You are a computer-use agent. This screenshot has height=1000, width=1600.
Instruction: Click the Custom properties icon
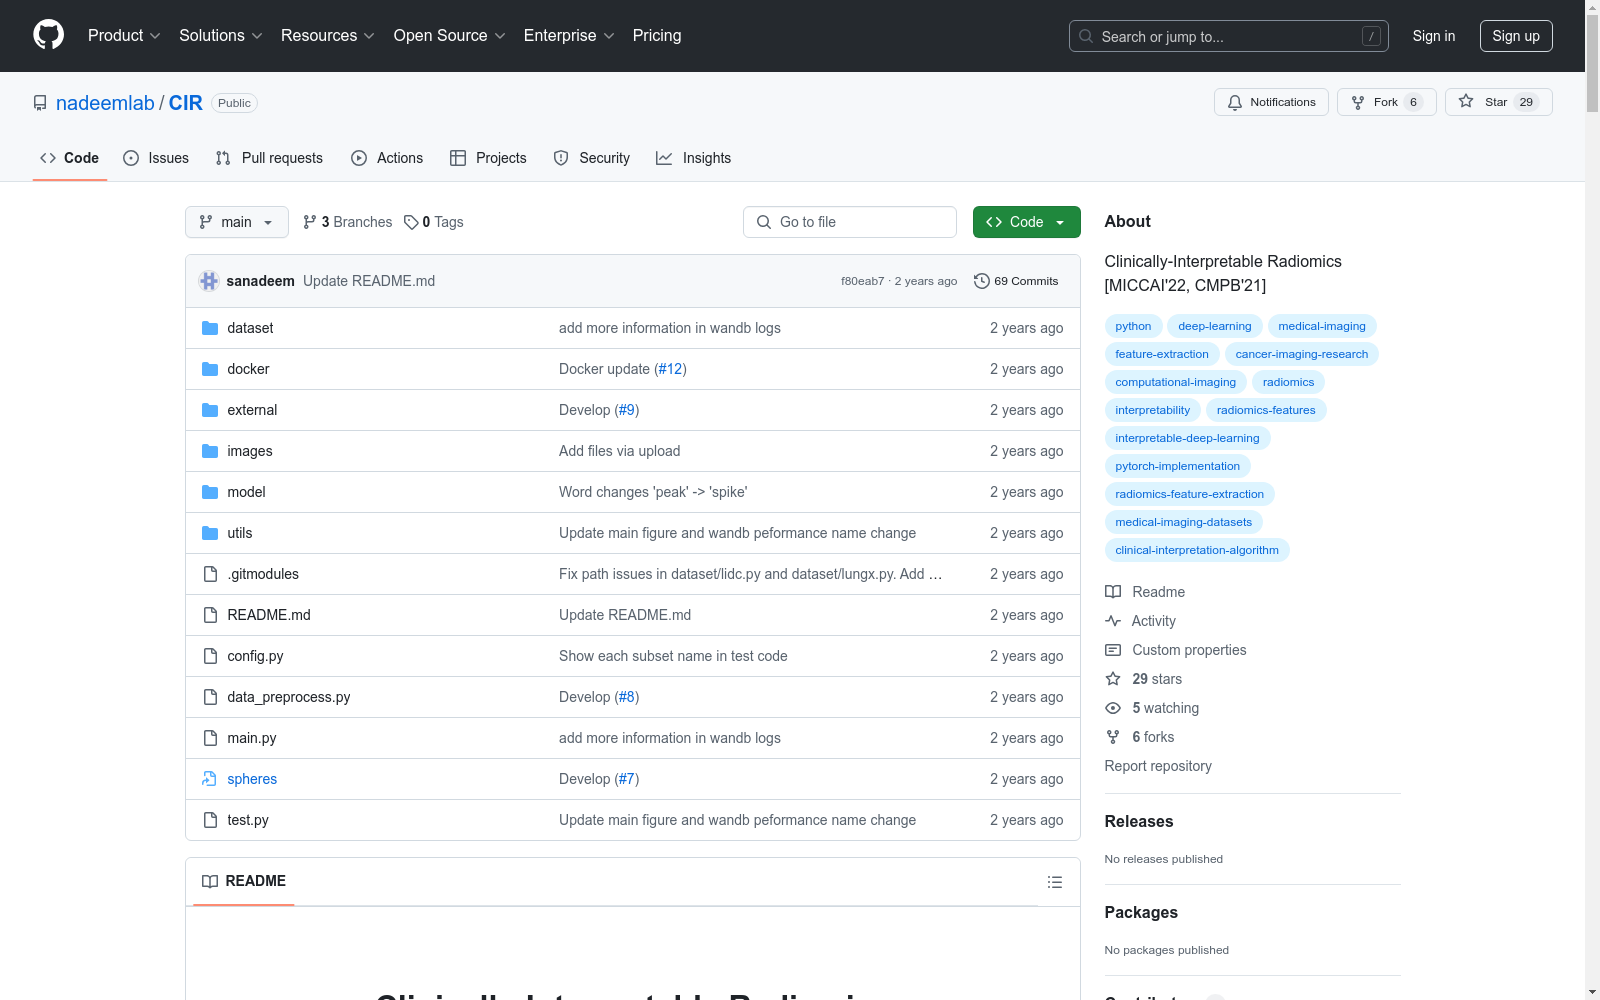click(1113, 650)
